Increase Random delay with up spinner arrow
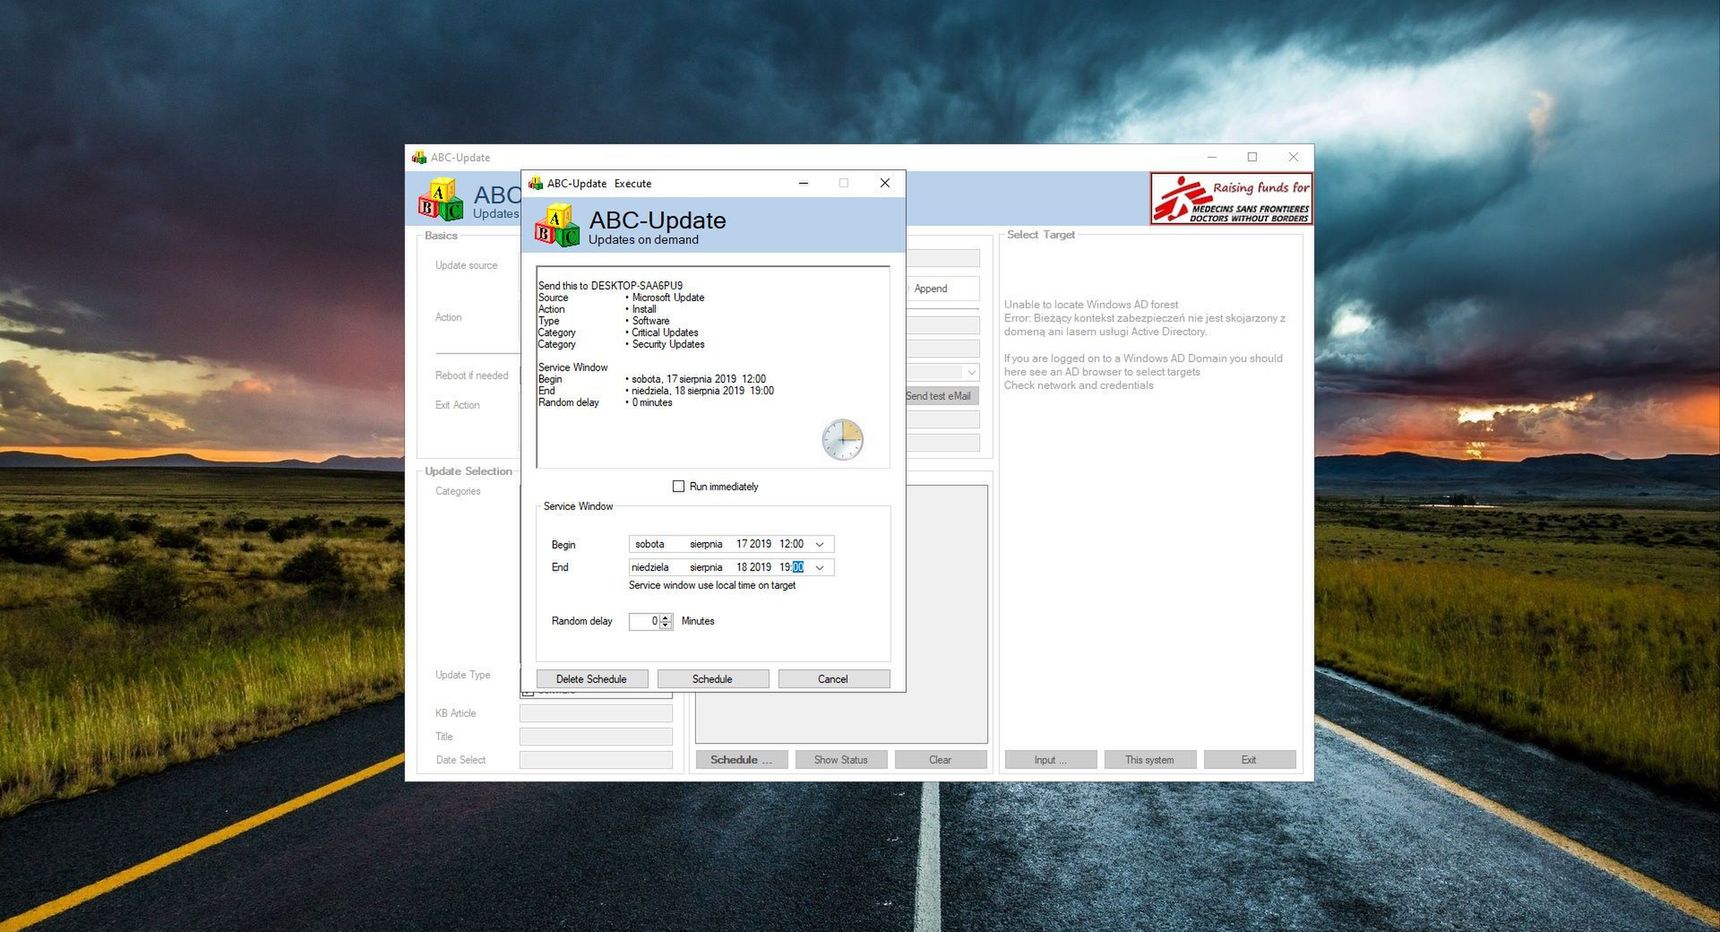Image resolution: width=1720 pixels, height=932 pixels. click(666, 618)
